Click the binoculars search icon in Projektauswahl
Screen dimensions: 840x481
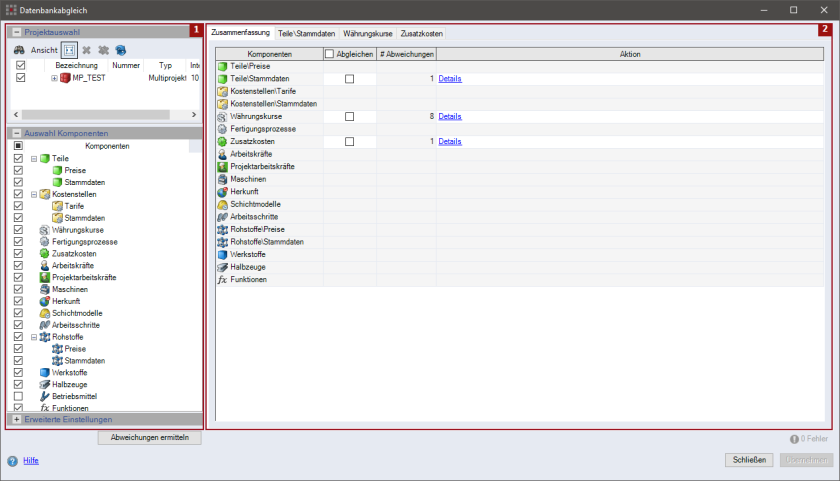(19, 50)
